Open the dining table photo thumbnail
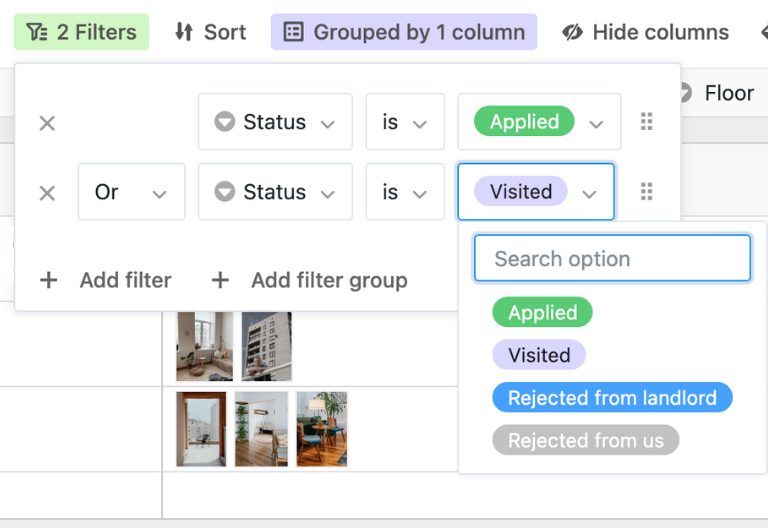Image resolution: width=768 pixels, height=528 pixels. 322,429
